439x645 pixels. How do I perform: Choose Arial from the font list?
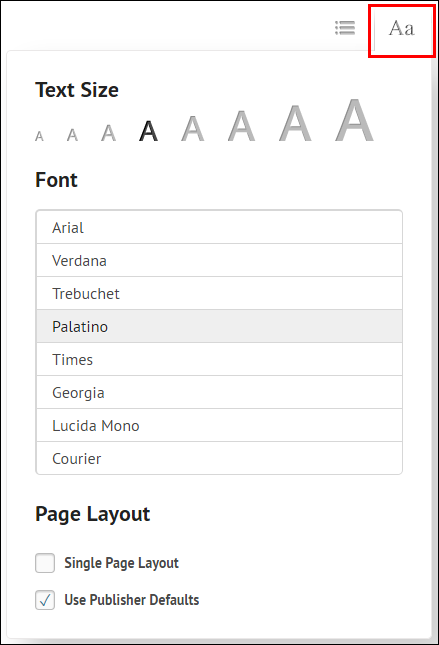pos(219,227)
